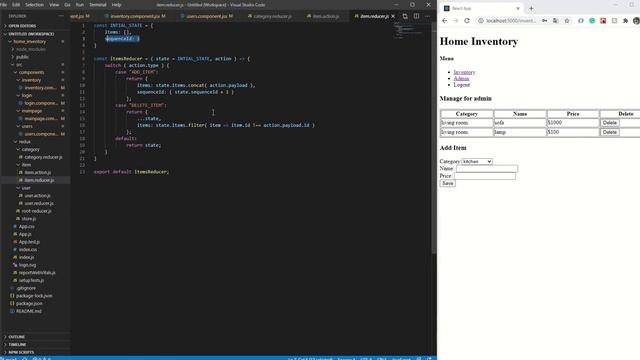Expand the Outline section

pyautogui.click(x=16, y=337)
